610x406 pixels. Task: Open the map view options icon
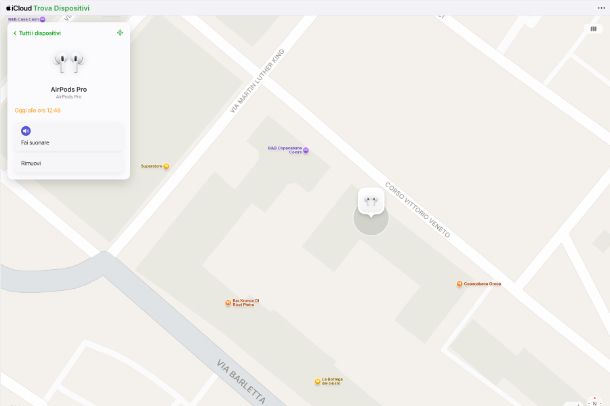(x=593, y=29)
